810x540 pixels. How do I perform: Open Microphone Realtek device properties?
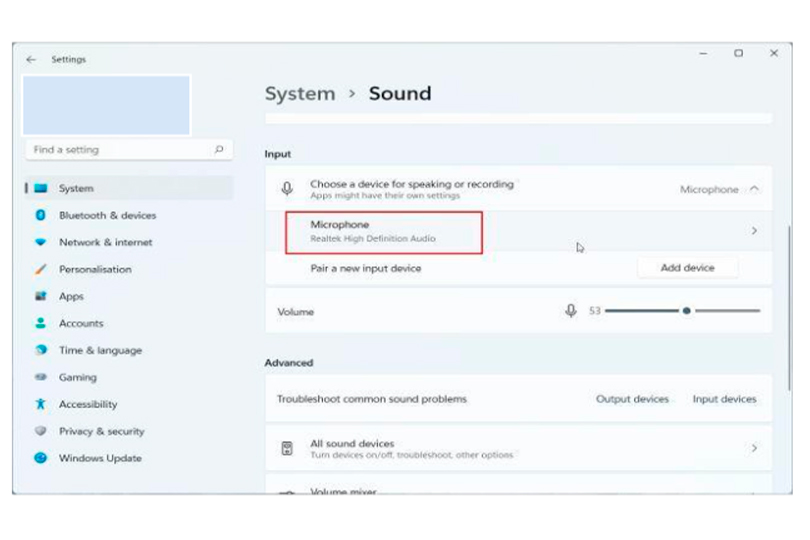point(384,232)
